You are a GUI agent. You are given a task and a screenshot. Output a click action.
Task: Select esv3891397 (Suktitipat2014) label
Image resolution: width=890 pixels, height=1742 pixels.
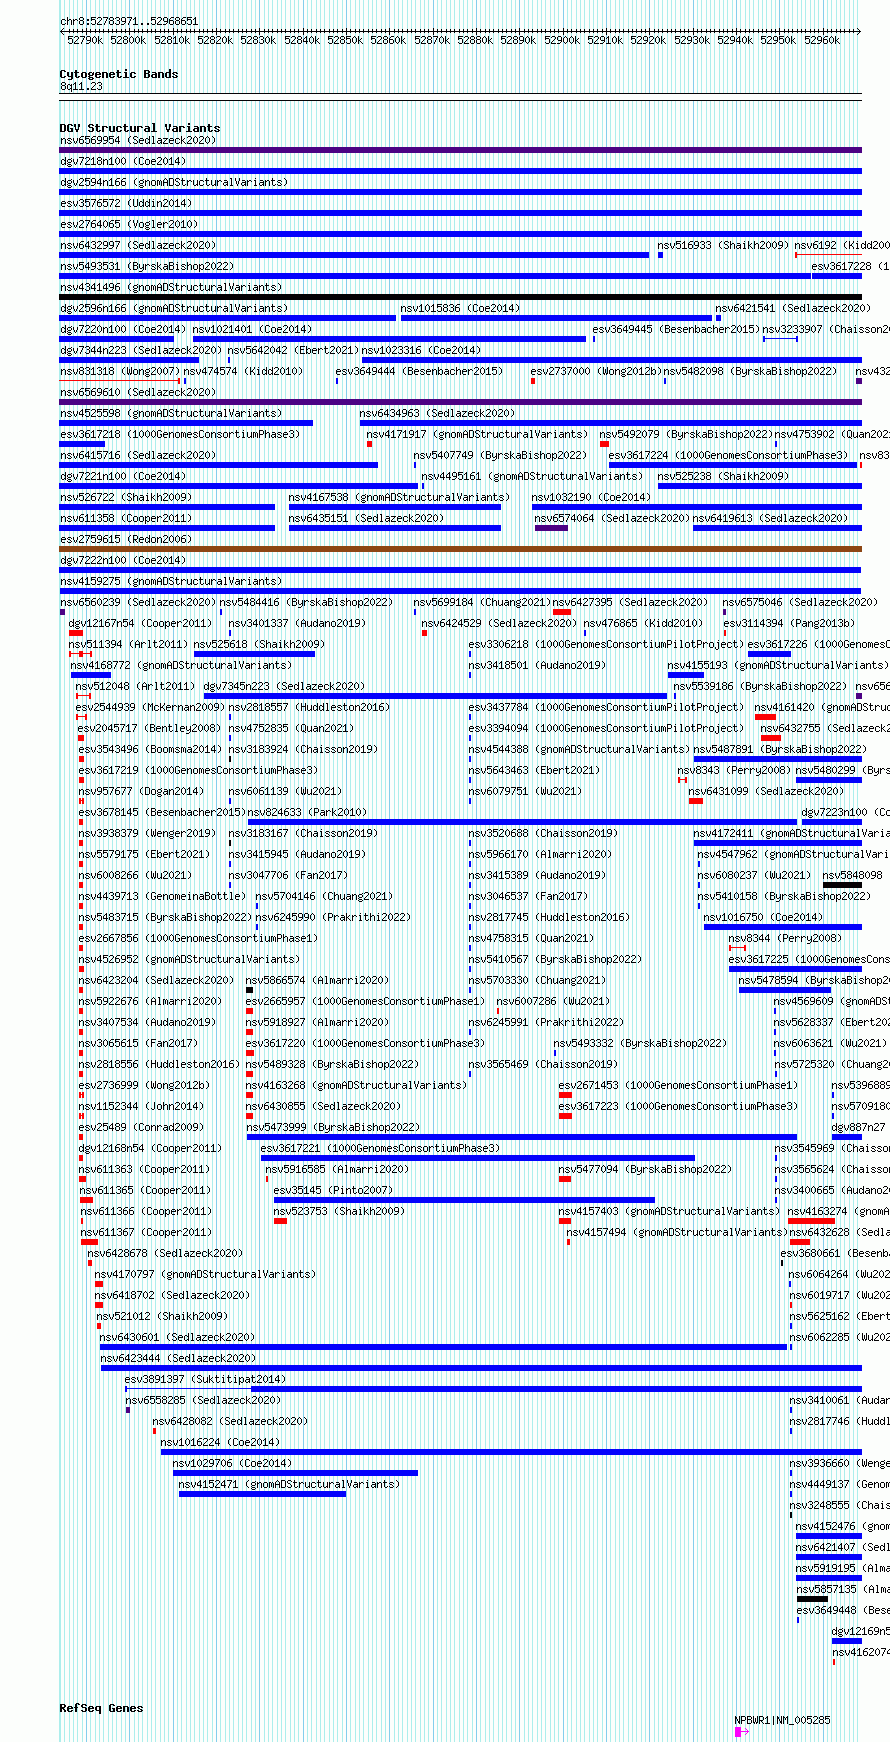pyautogui.click(x=205, y=1379)
